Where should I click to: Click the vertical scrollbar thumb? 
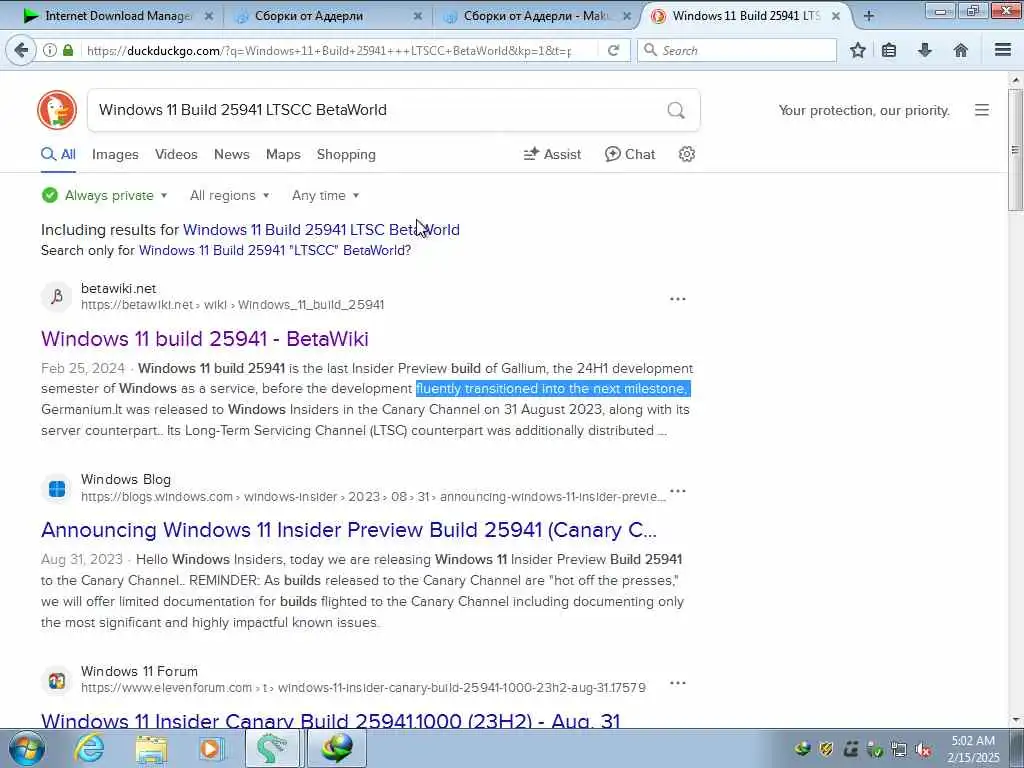tap(1015, 150)
